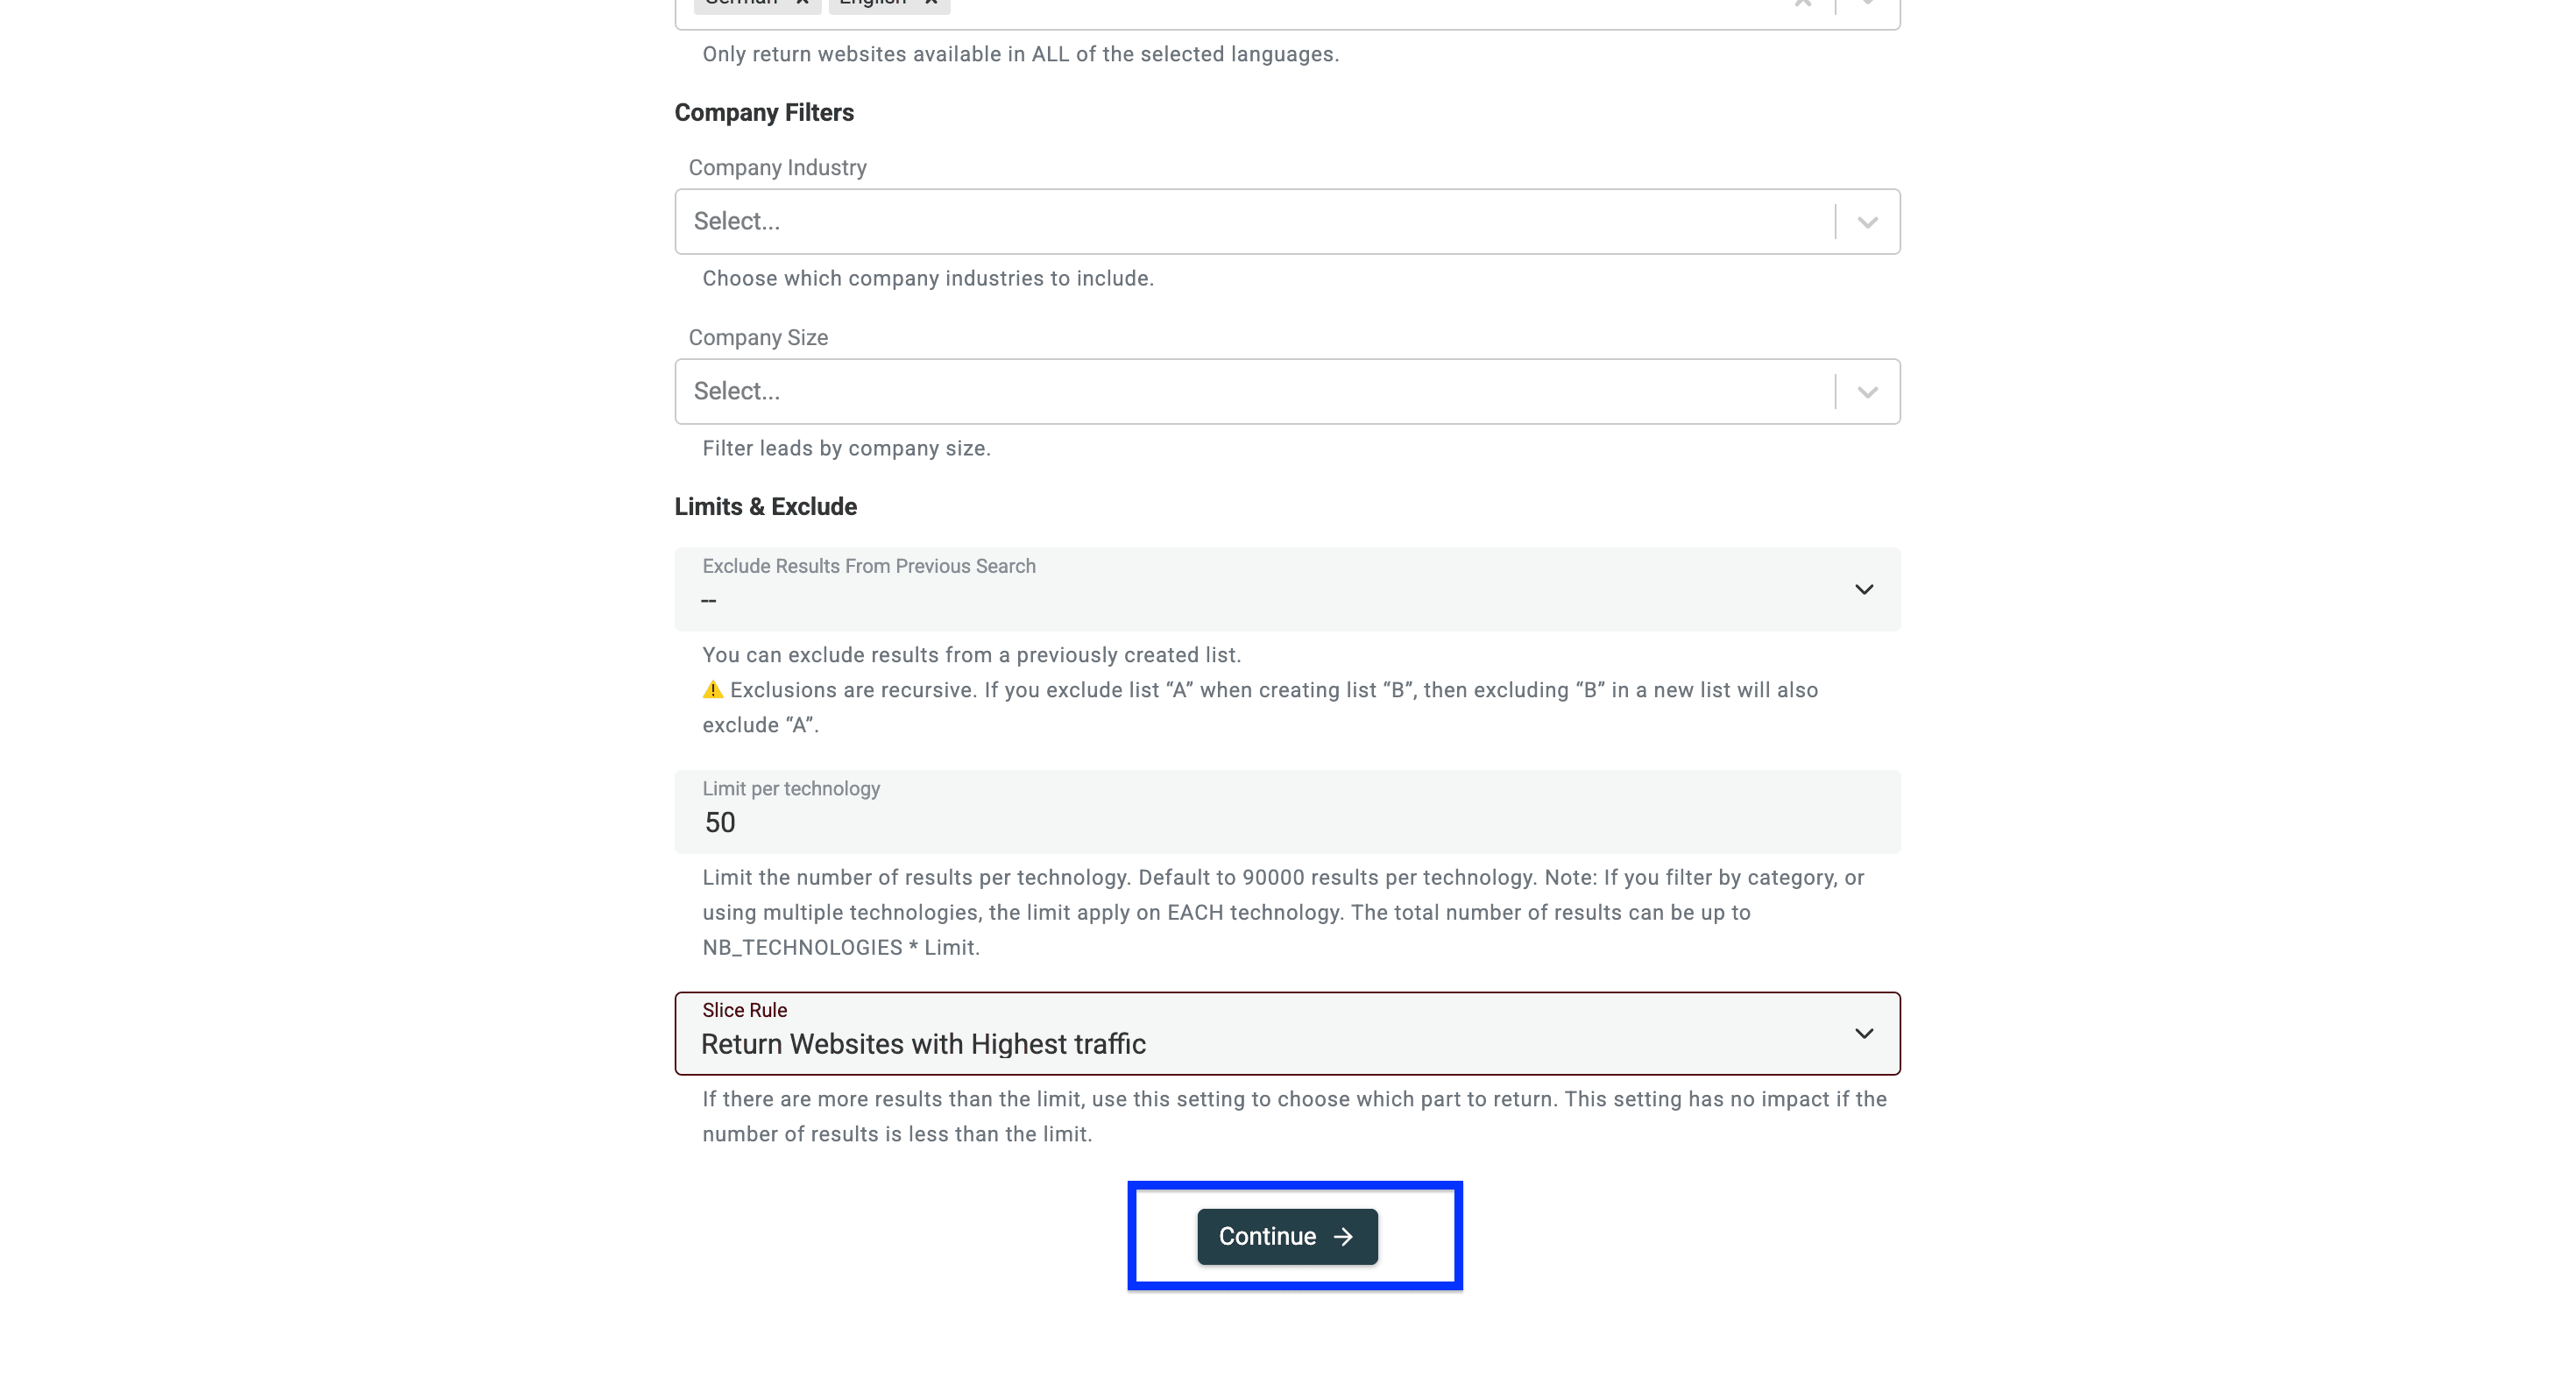Image resolution: width=2576 pixels, height=1398 pixels.
Task: Click the 'Company Filters' section heading
Action: (764, 113)
